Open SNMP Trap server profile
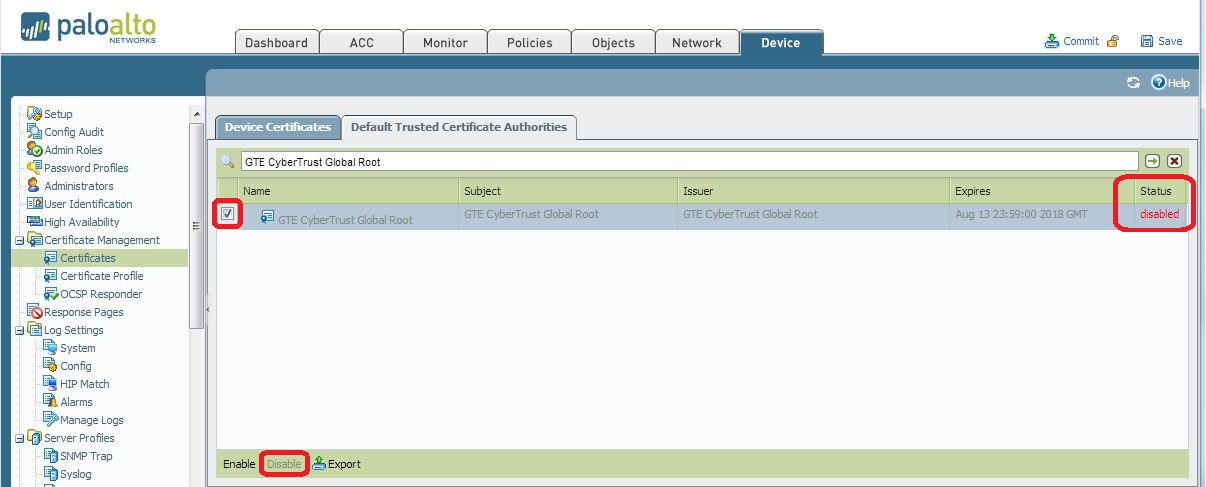The image size is (1206, 487). tap(86, 456)
